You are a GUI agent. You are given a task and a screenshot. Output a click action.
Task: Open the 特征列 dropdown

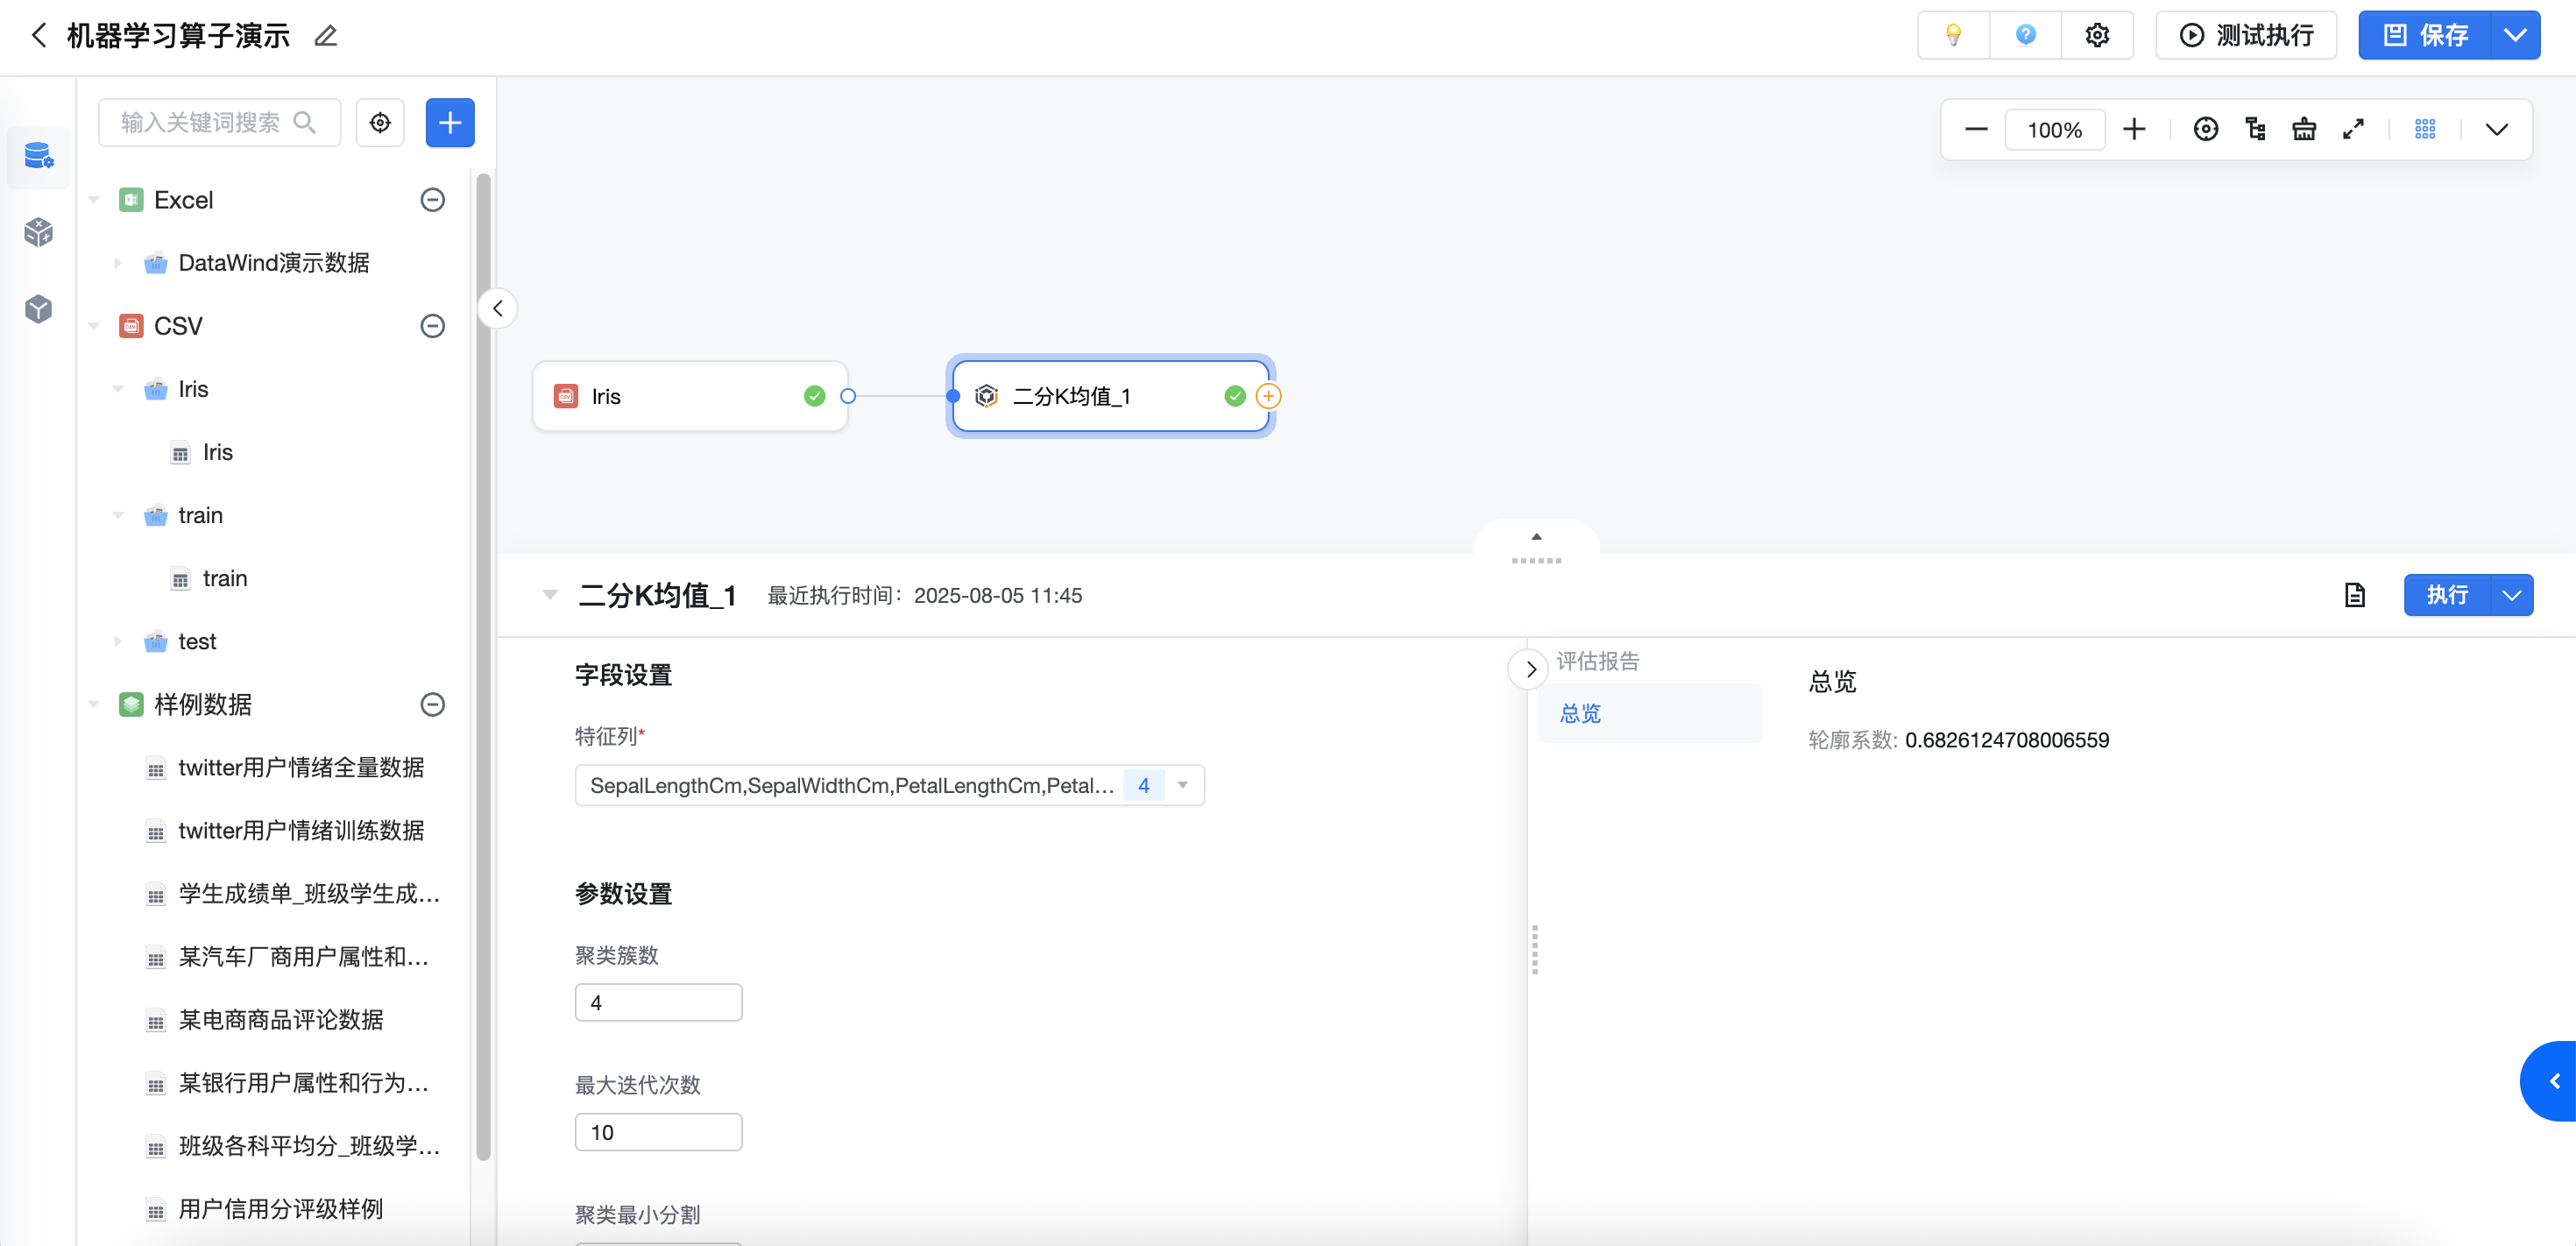[x=889, y=786]
